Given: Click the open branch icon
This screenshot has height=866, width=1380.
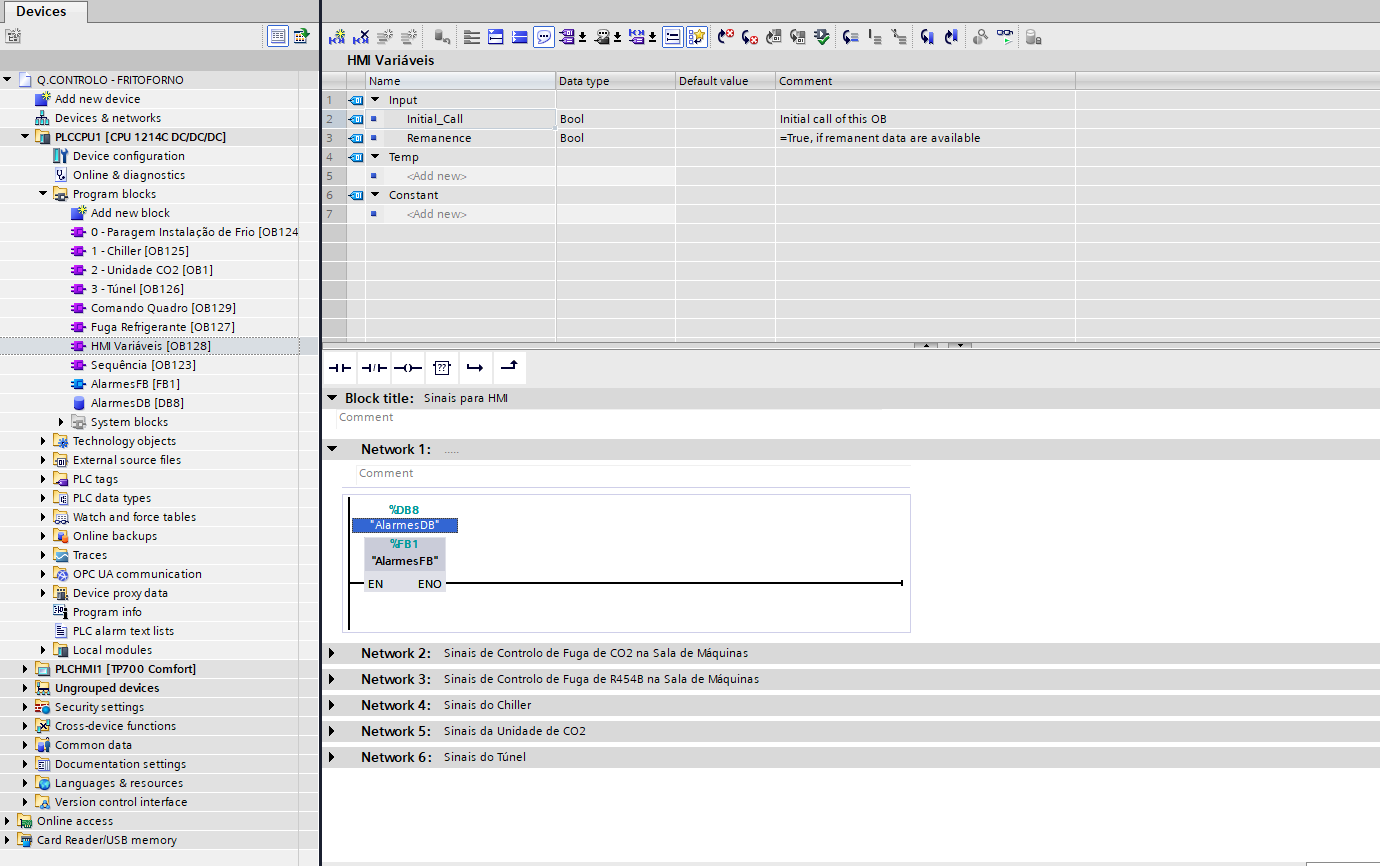Looking at the screenshot, I should pos(475,368).
